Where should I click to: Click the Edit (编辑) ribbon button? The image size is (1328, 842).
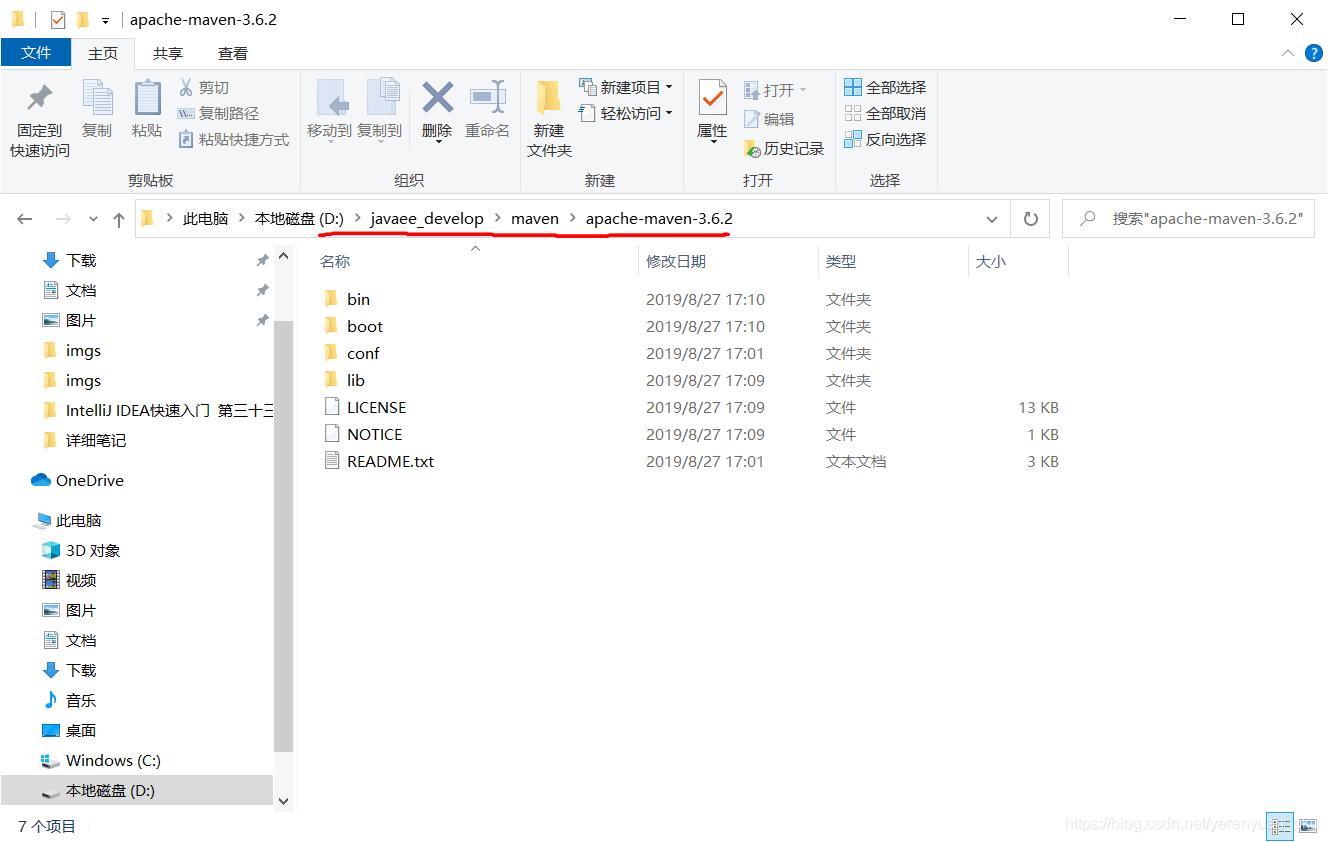coord(770,119)
